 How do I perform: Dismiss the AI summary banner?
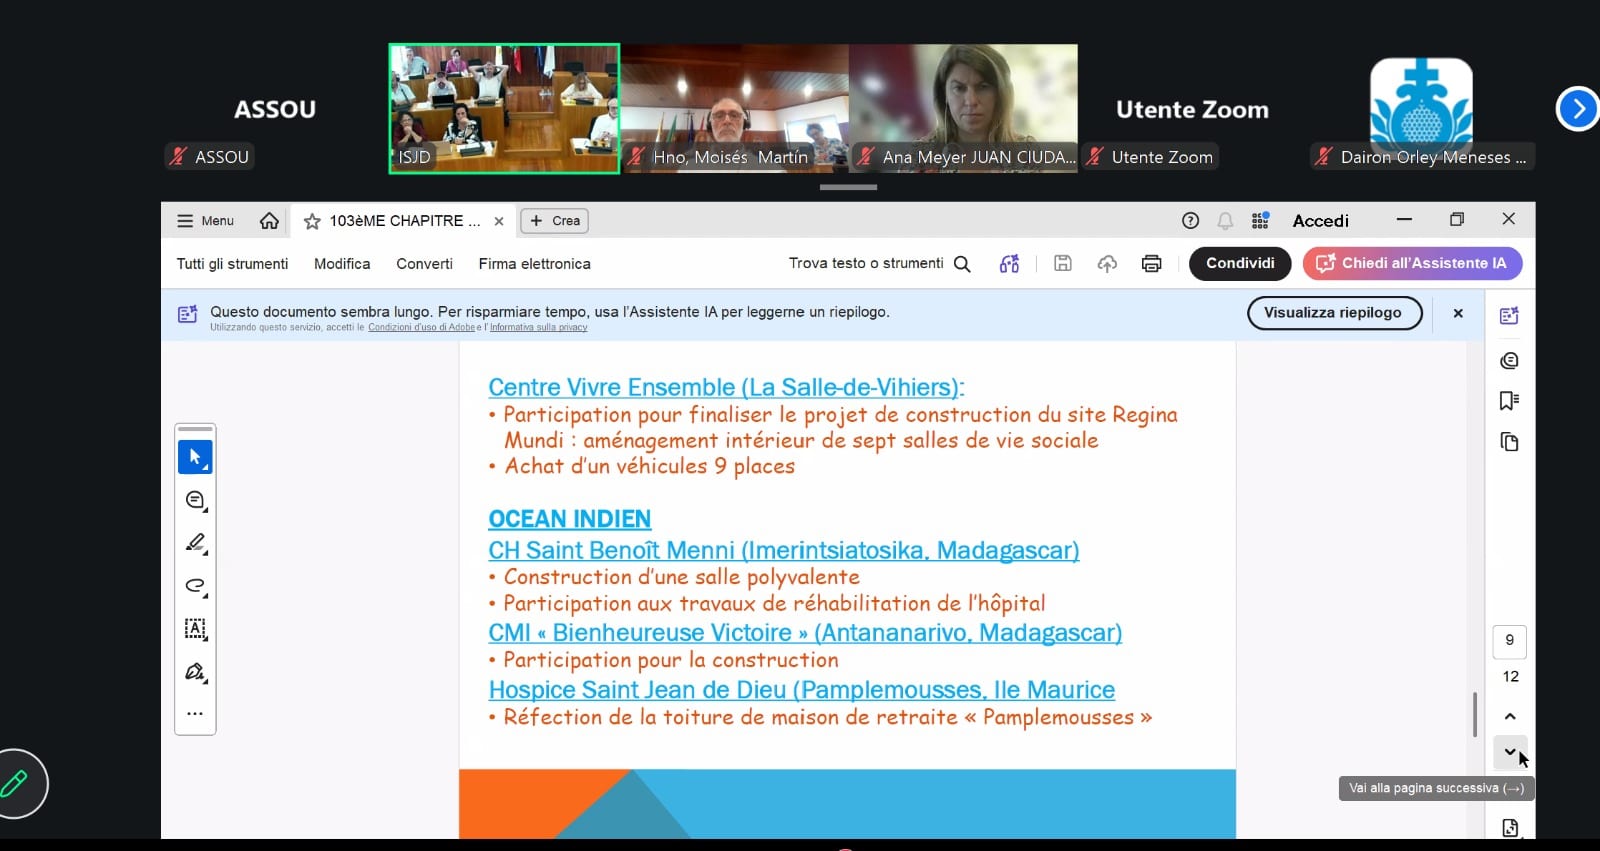[1458, 313]
